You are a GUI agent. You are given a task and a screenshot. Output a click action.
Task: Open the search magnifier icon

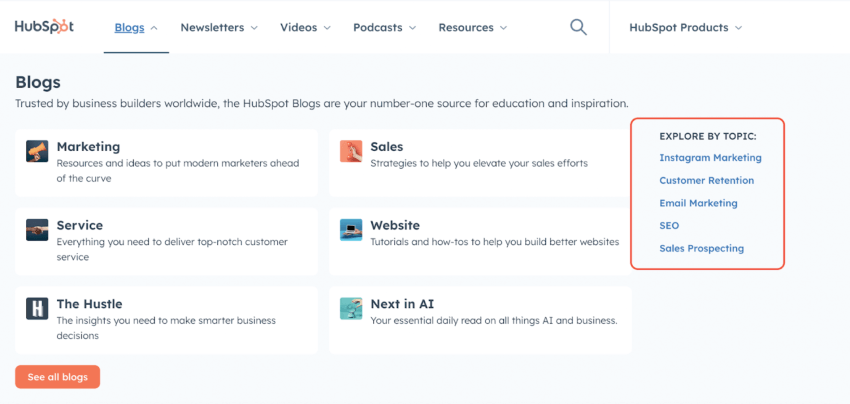tap(578, 27)
